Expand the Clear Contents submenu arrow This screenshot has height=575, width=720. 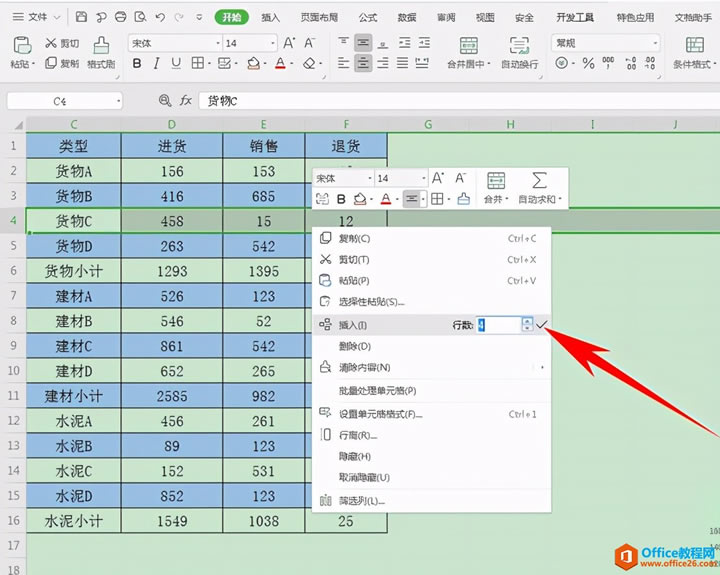[x=542, y=367]
